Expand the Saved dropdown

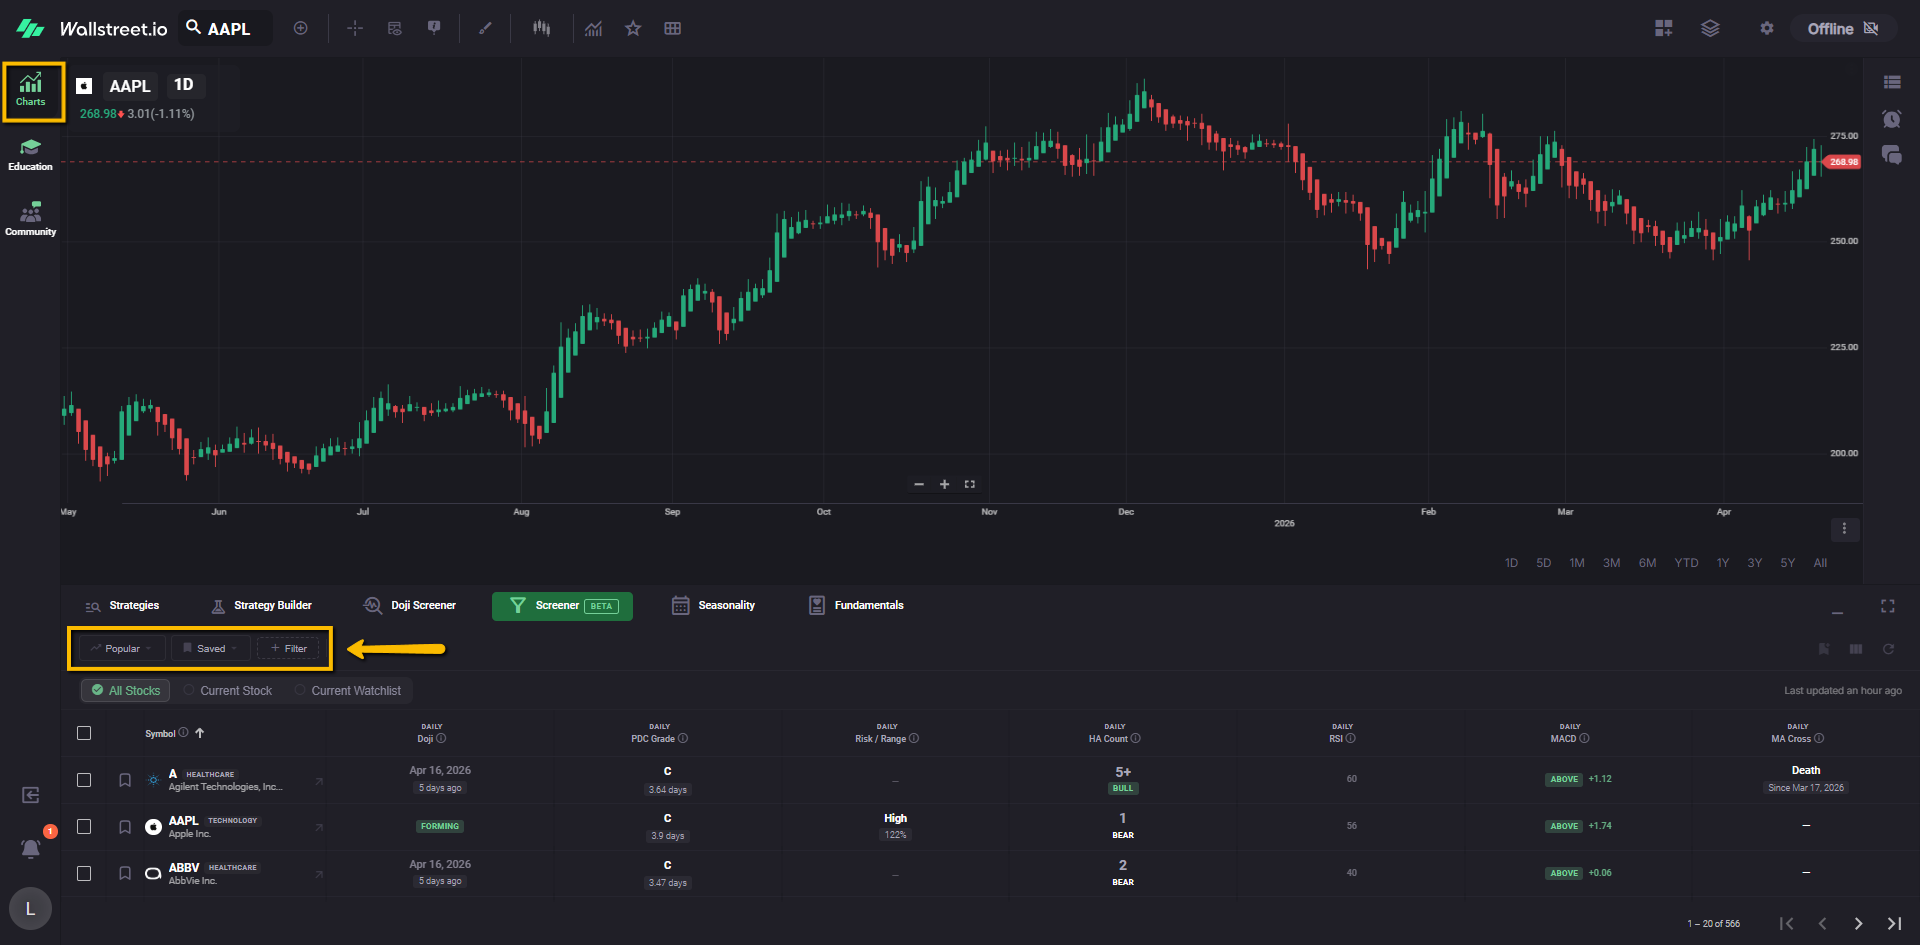coord(210,649)
